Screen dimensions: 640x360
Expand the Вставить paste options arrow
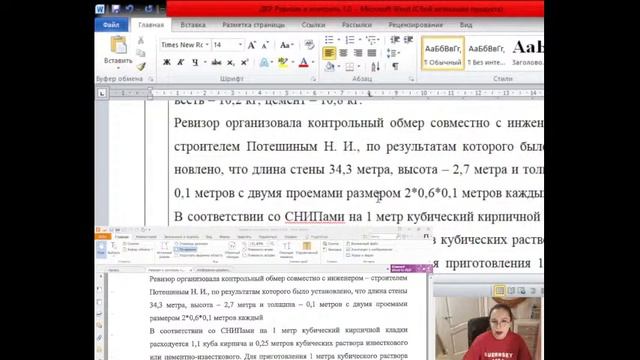(x=118, y=68)
